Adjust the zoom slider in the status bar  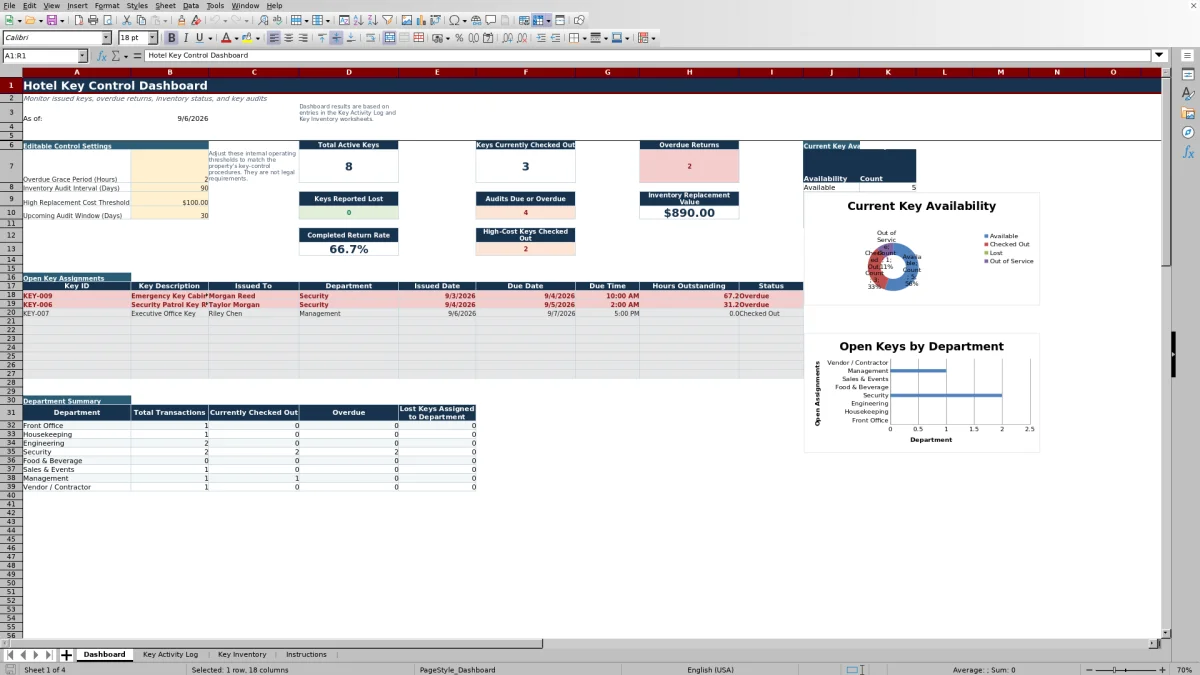pyautogui.click(x=1128, y=670)
